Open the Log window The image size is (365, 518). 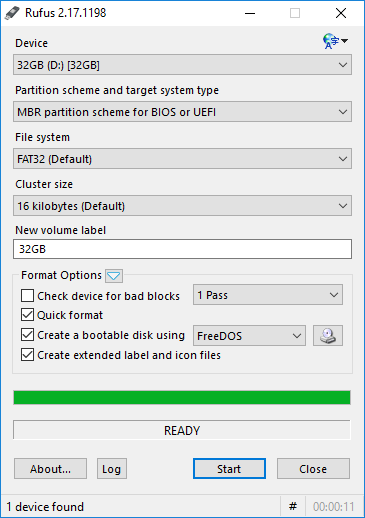(x=112, y=469)
